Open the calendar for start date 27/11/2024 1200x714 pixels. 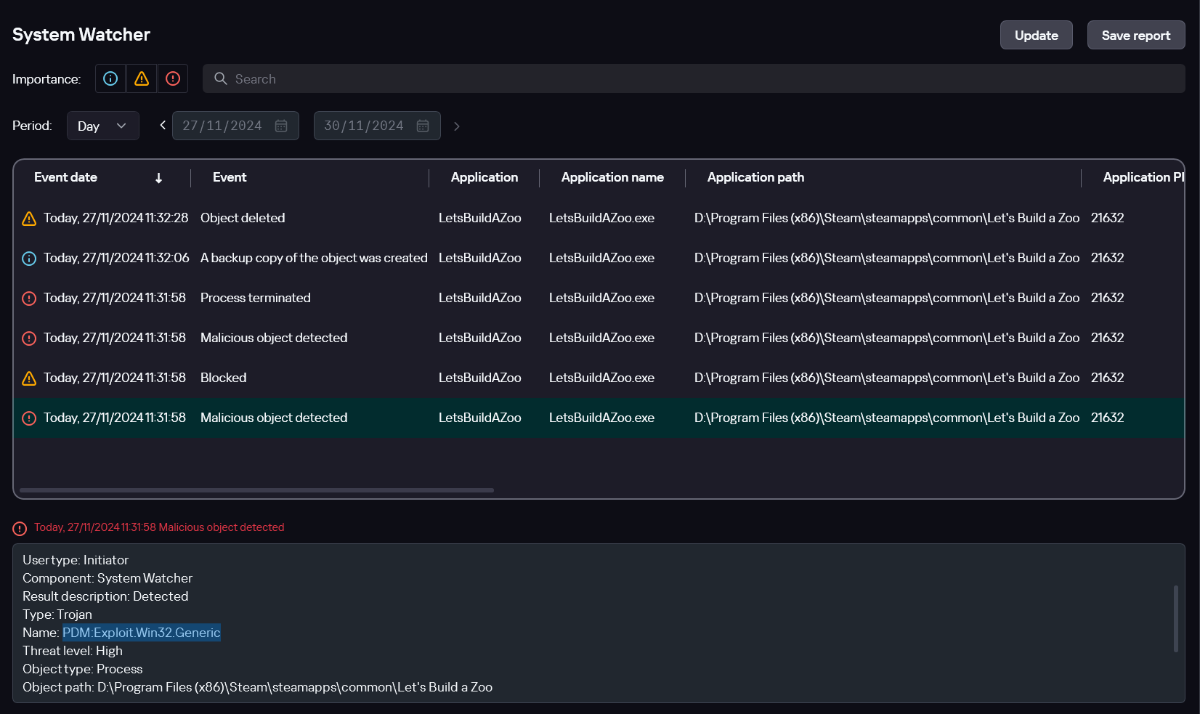coord(281,126)
